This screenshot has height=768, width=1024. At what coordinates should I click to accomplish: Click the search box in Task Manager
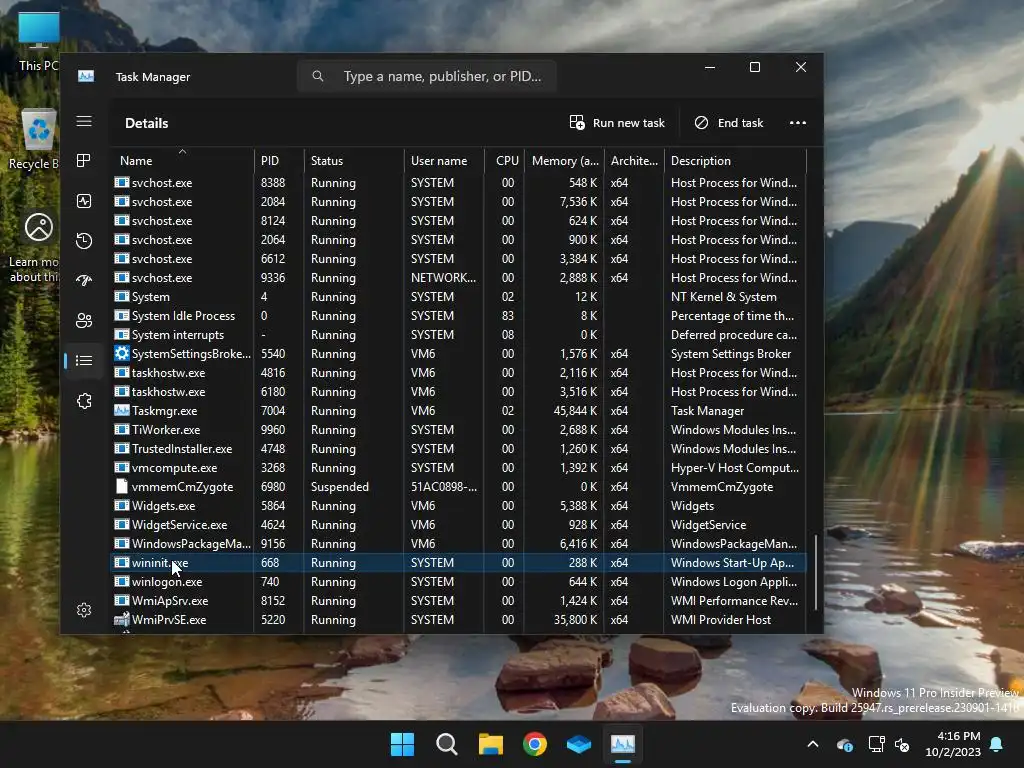(427, 76)
